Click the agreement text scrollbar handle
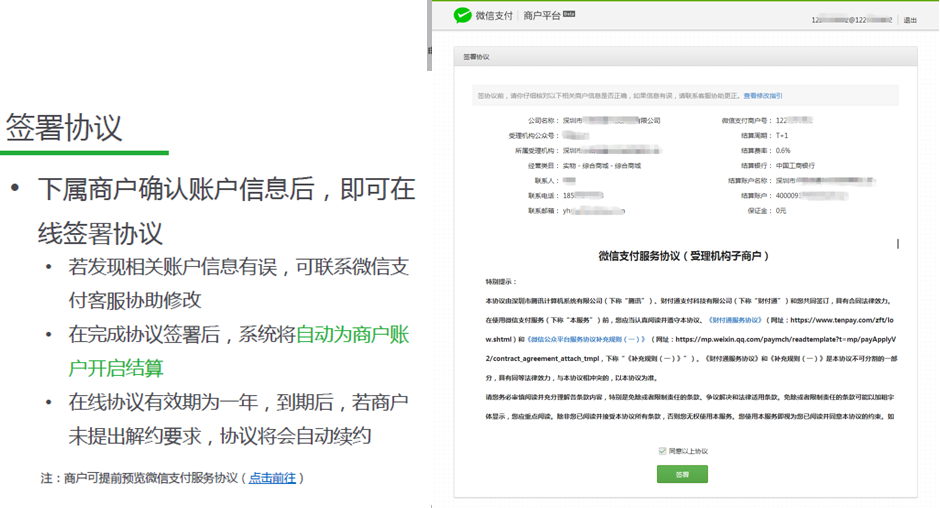940x508 pixels. click(897, 244)
